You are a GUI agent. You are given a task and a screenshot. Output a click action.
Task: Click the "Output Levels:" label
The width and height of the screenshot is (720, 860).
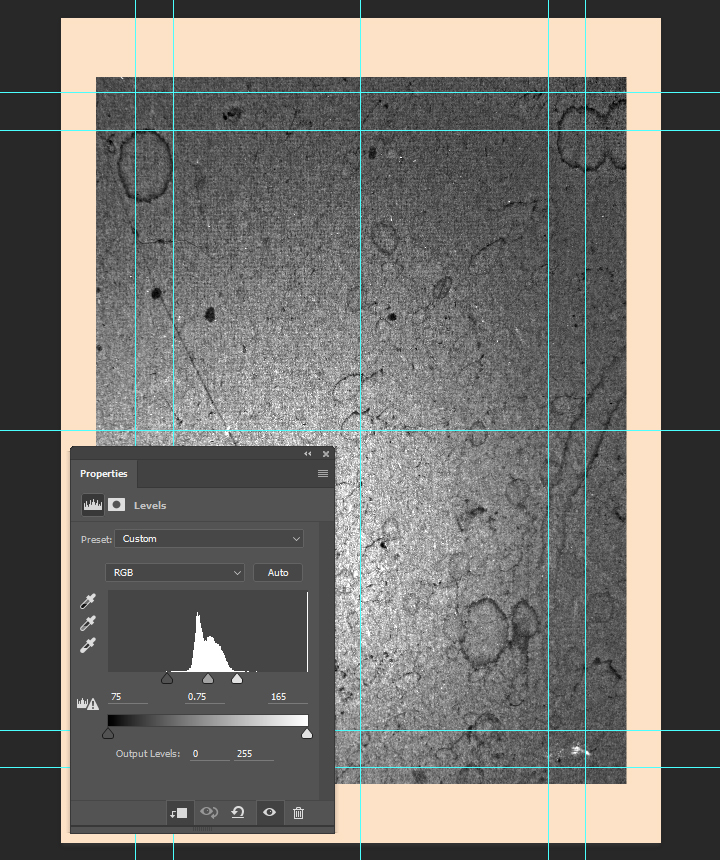[148, 754]
